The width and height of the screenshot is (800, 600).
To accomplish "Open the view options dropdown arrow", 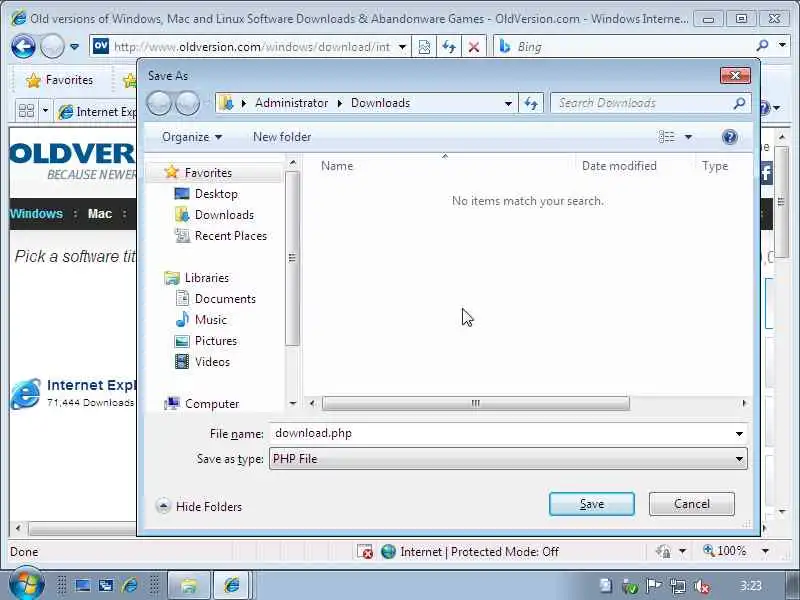I will [688, 137].
